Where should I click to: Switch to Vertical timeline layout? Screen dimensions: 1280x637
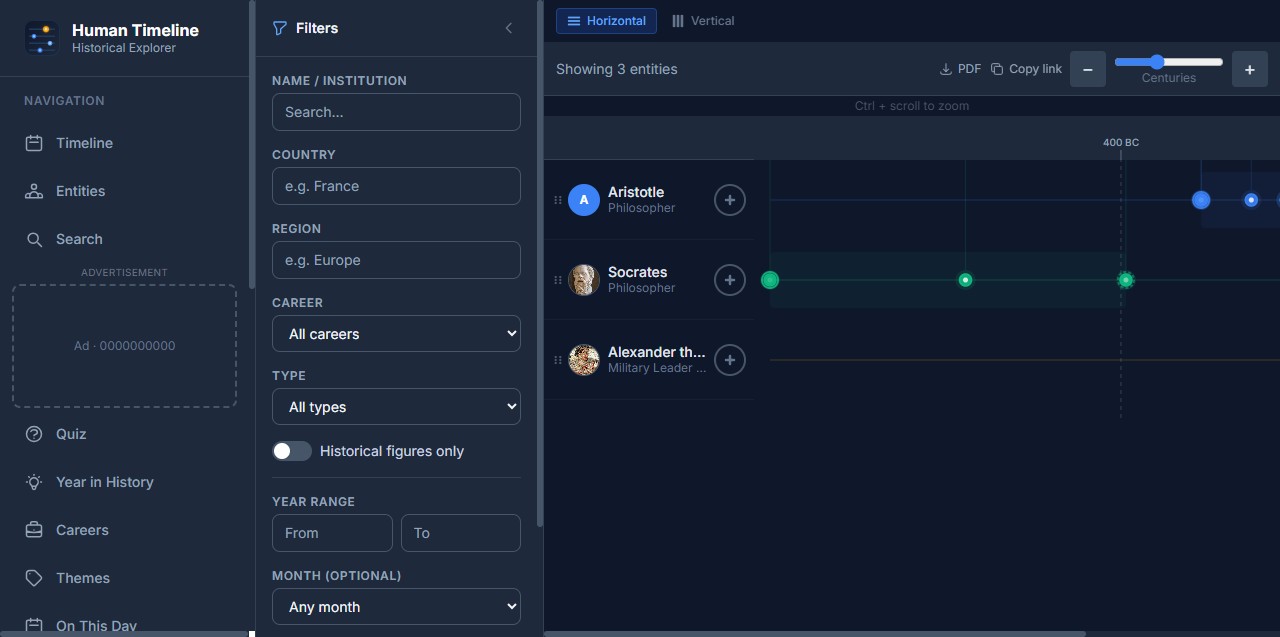click(x=703, y=21)
